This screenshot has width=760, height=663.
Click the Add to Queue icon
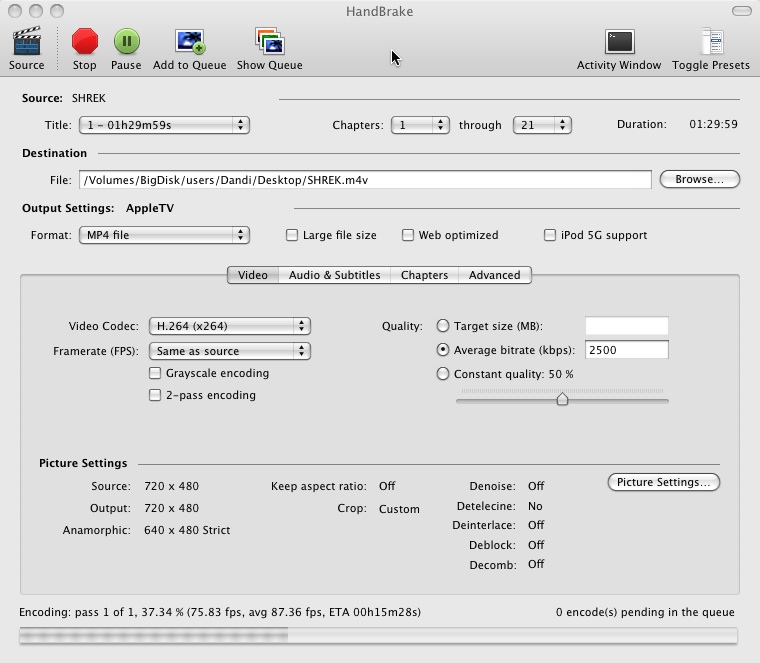pos(190,41)
